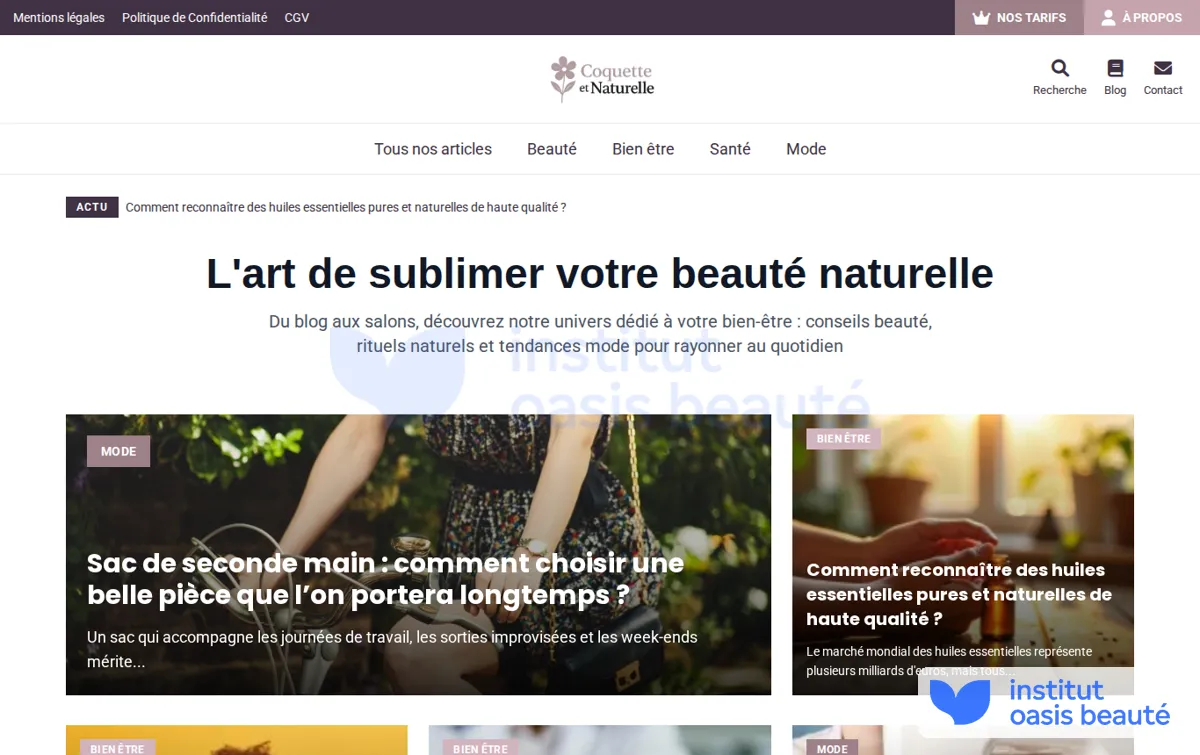Open the Blog book icon
Screen dimensions: 1200x755
1115,68
